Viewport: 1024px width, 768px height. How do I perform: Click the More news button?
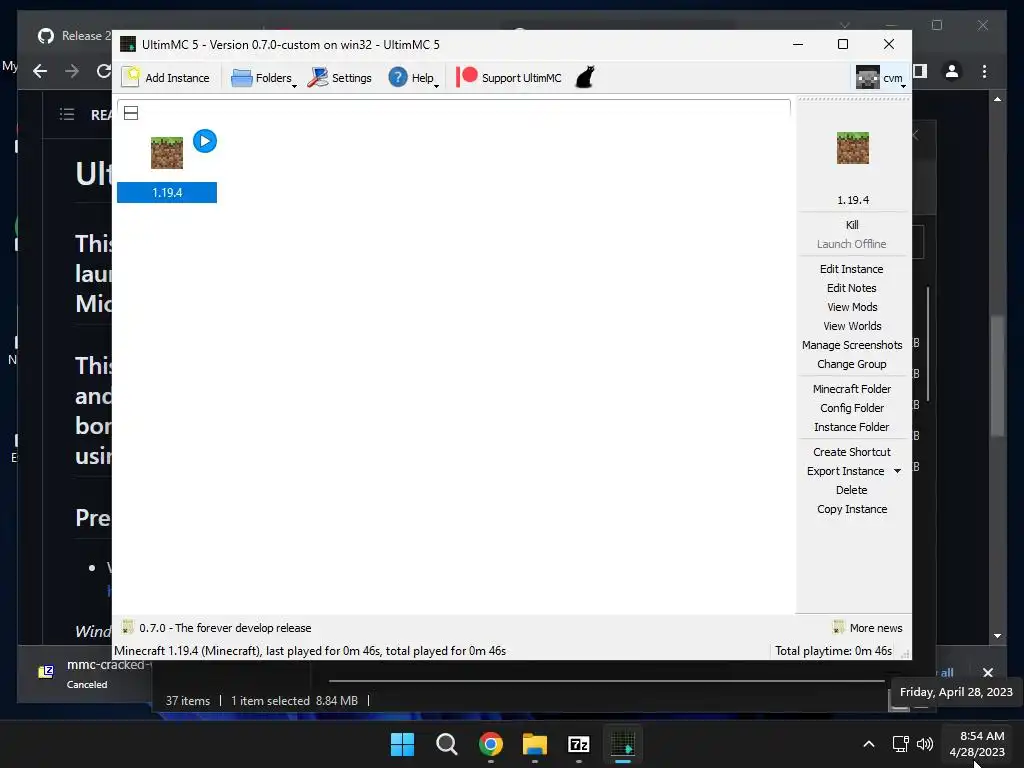pos(867,628)
